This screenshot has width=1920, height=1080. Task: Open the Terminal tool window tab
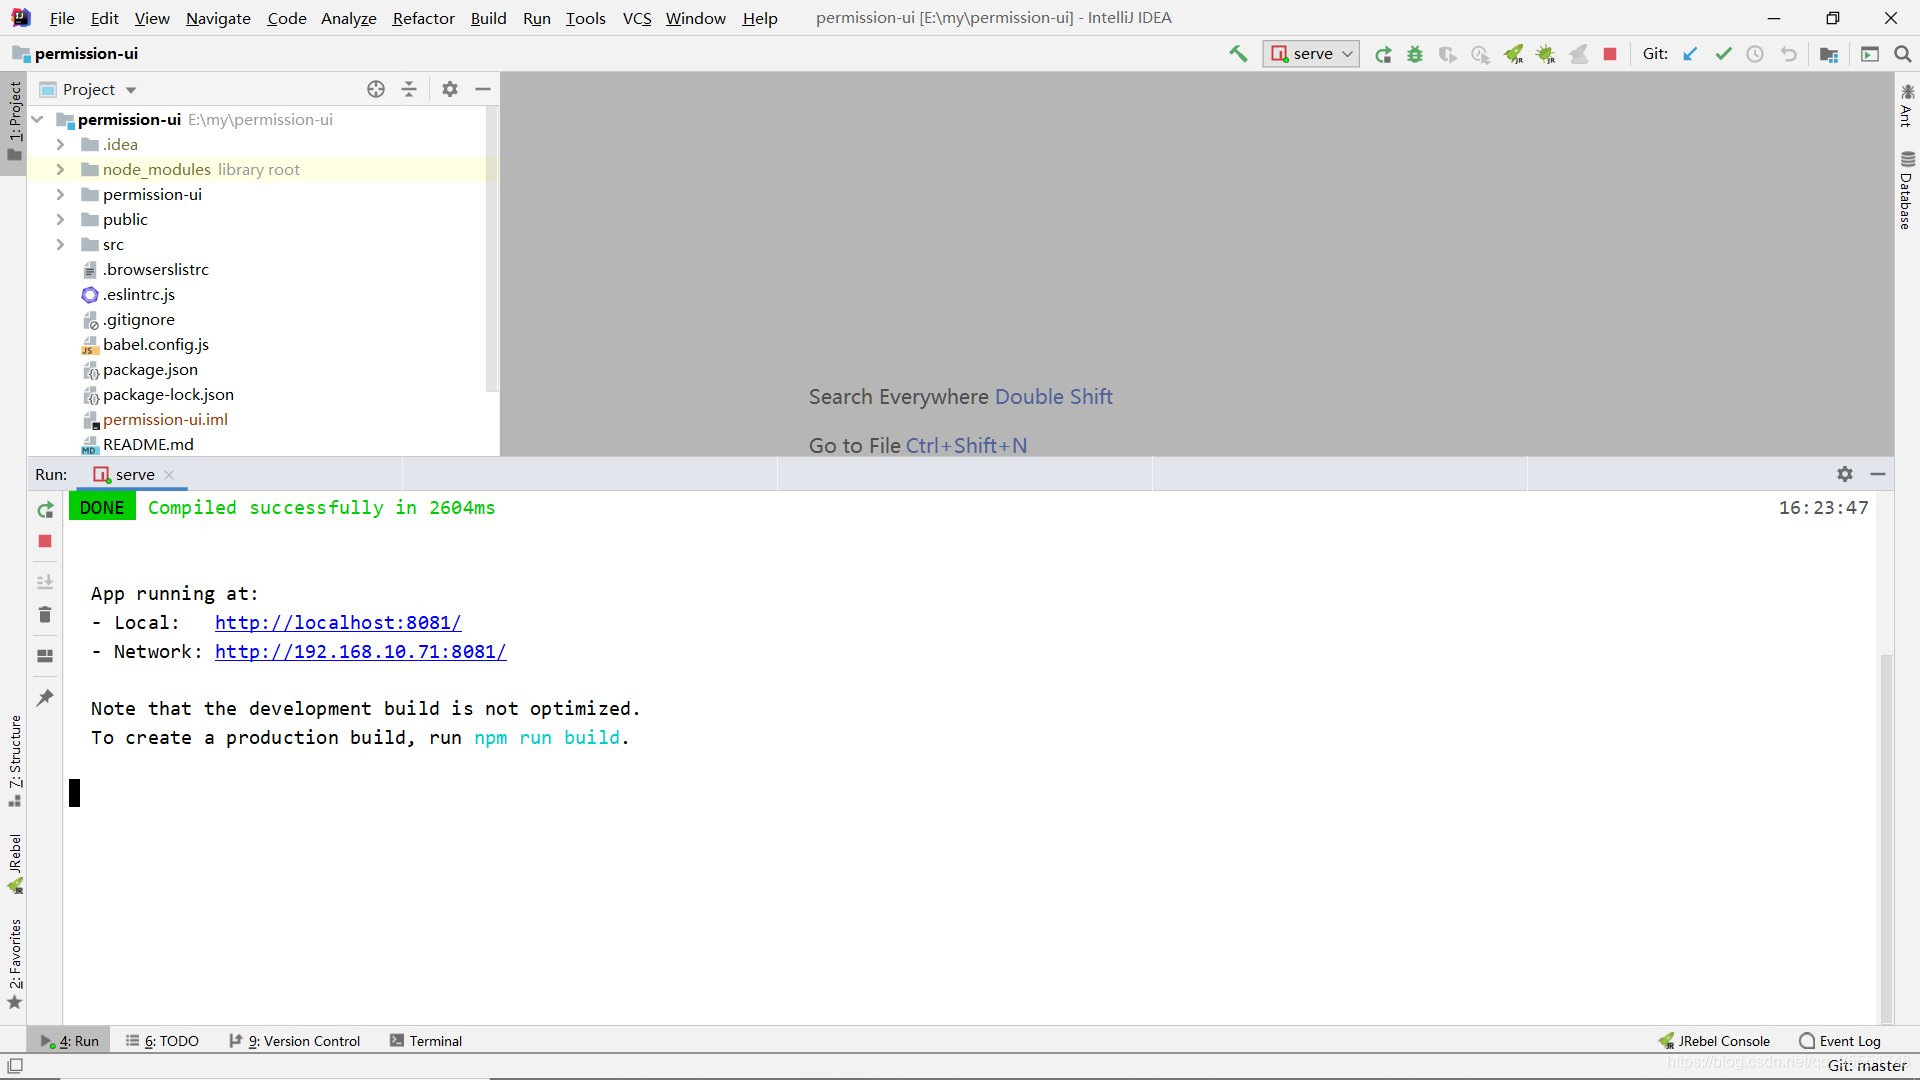pos(426,1041)
